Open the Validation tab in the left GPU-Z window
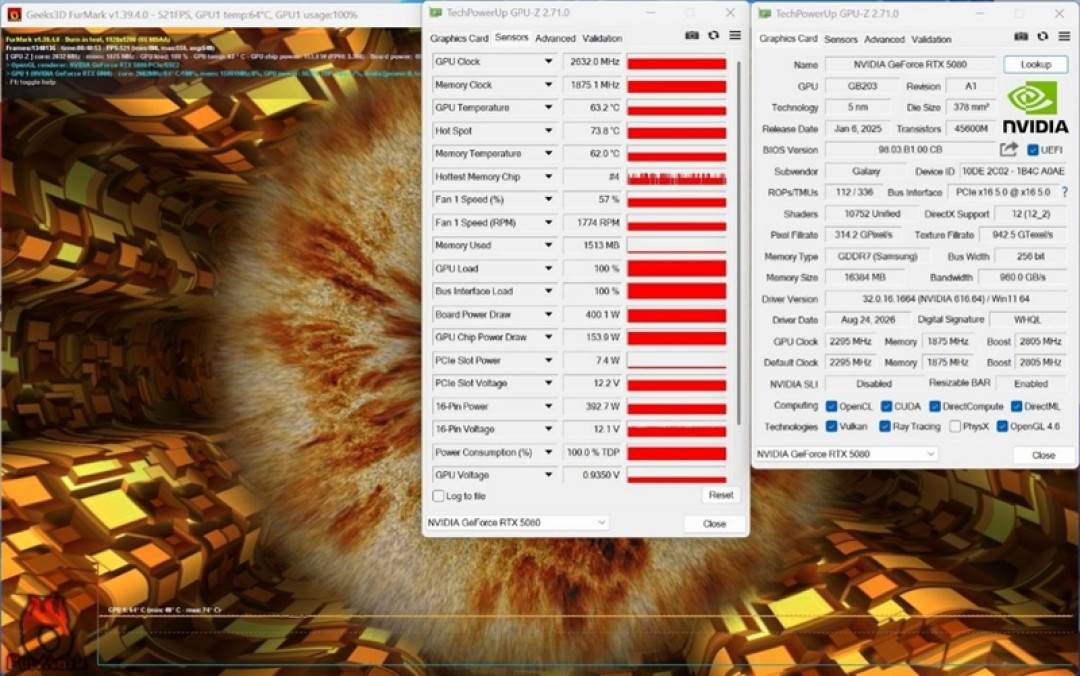 pos(602,39)
